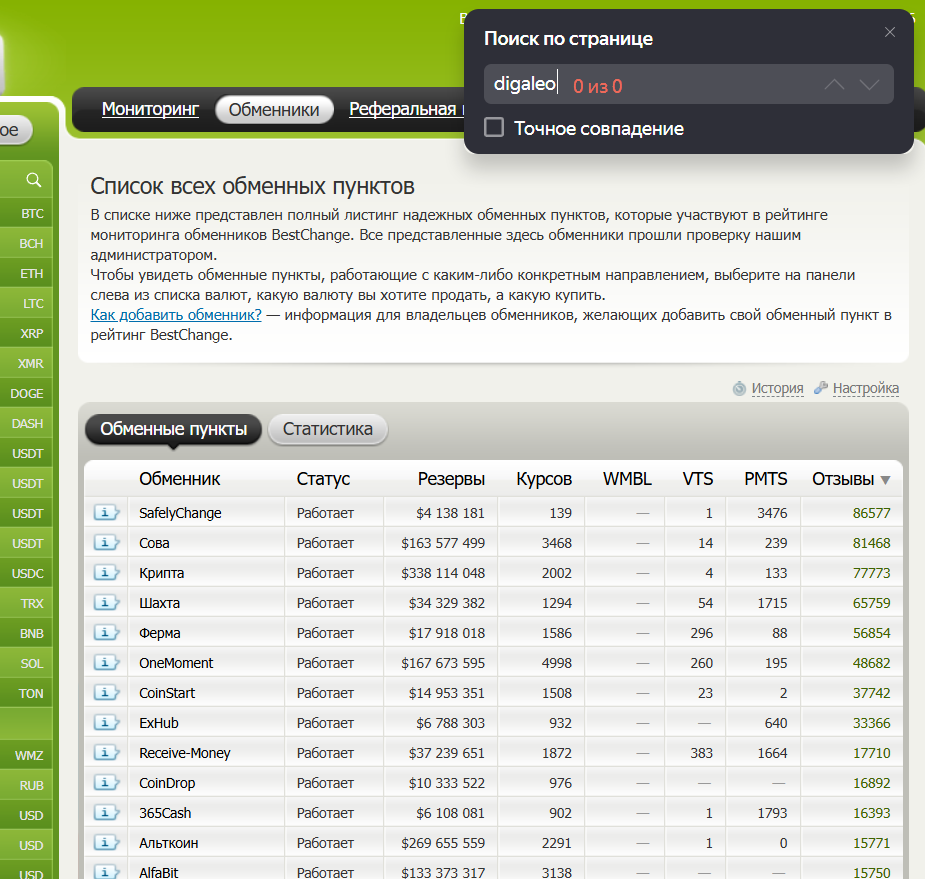925x879 pixels.
Task: Open info icon for CoinDrop exchanger
Action: pos(106,783)
